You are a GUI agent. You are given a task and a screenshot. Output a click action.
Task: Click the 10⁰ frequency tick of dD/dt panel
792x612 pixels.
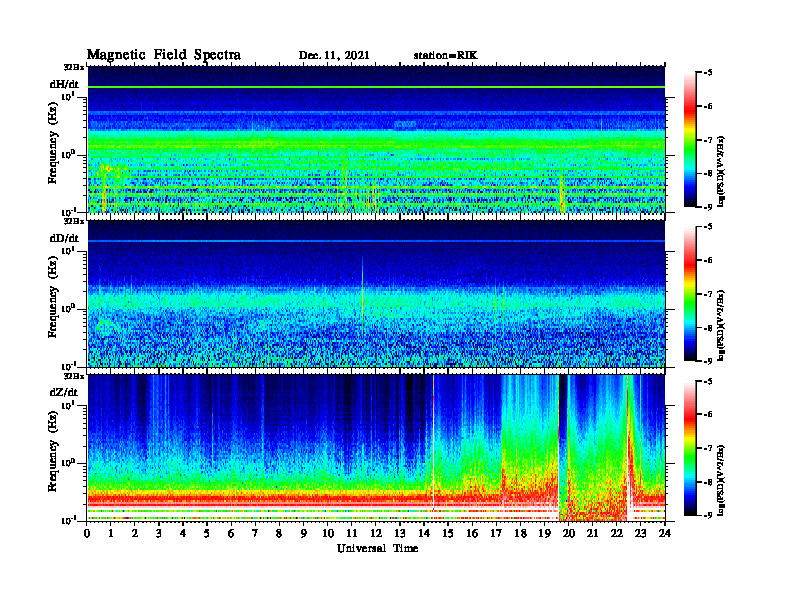click(70, 309)
